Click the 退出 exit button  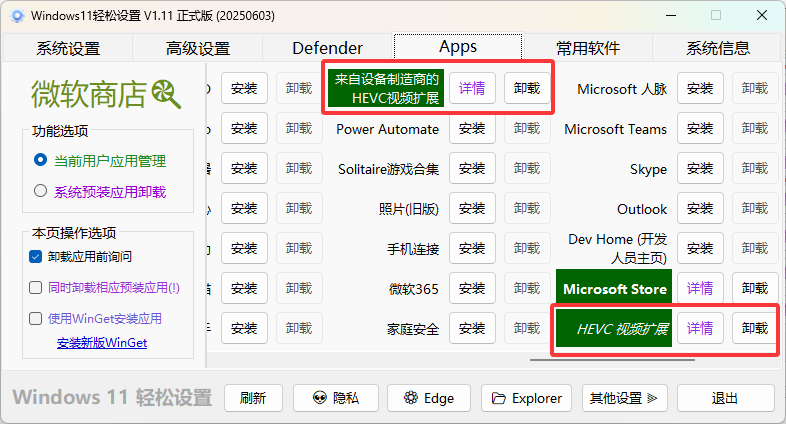pyautogui.click(x=725, y=398)
